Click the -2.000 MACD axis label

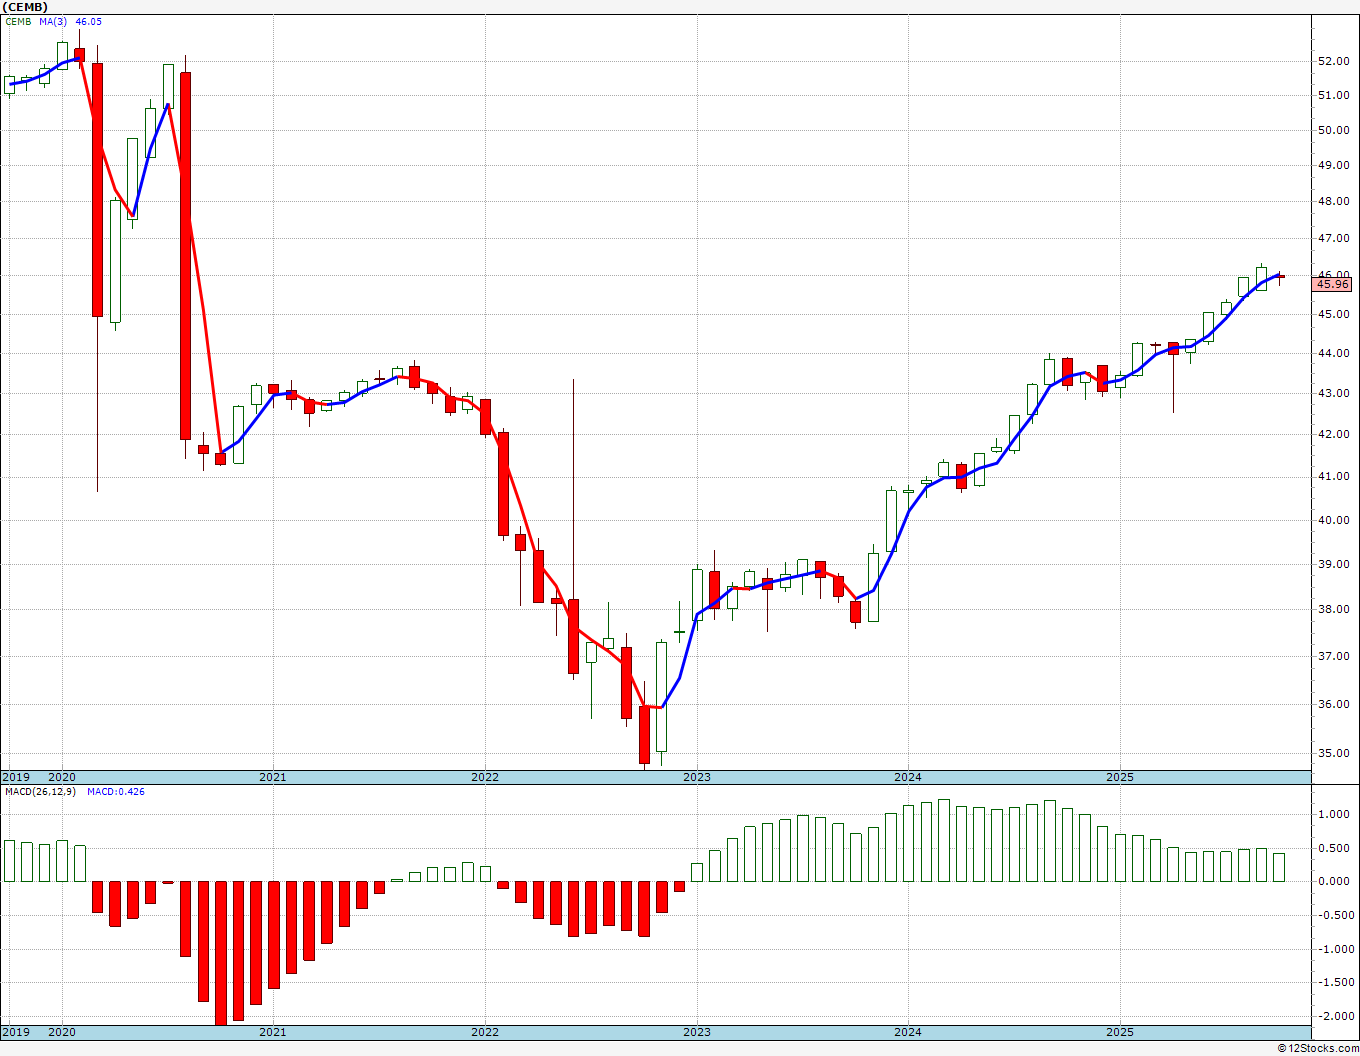pyautogui.click(x=1335, y=1016)
